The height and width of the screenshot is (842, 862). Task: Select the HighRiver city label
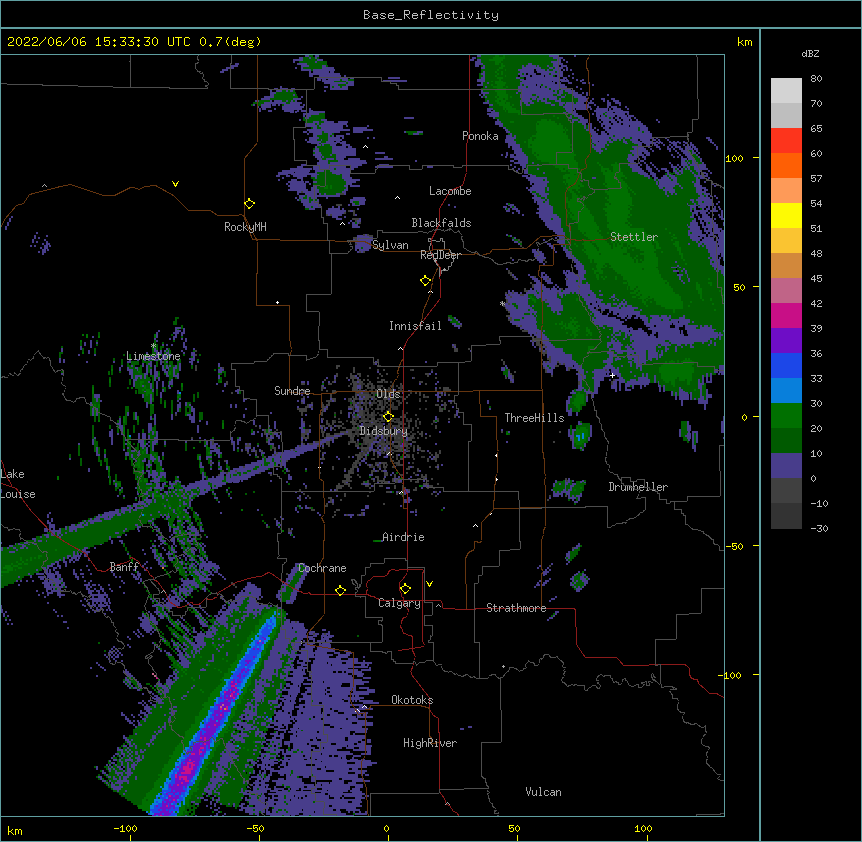430,743
